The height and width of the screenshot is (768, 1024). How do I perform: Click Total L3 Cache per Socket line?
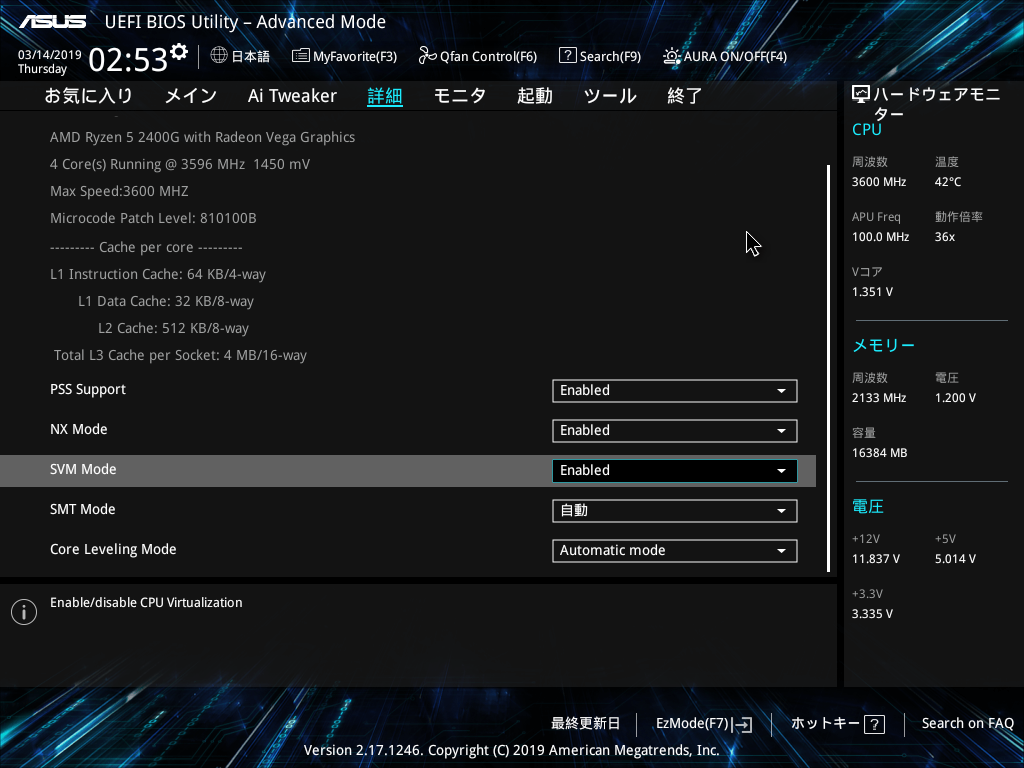tap(180, 355)
